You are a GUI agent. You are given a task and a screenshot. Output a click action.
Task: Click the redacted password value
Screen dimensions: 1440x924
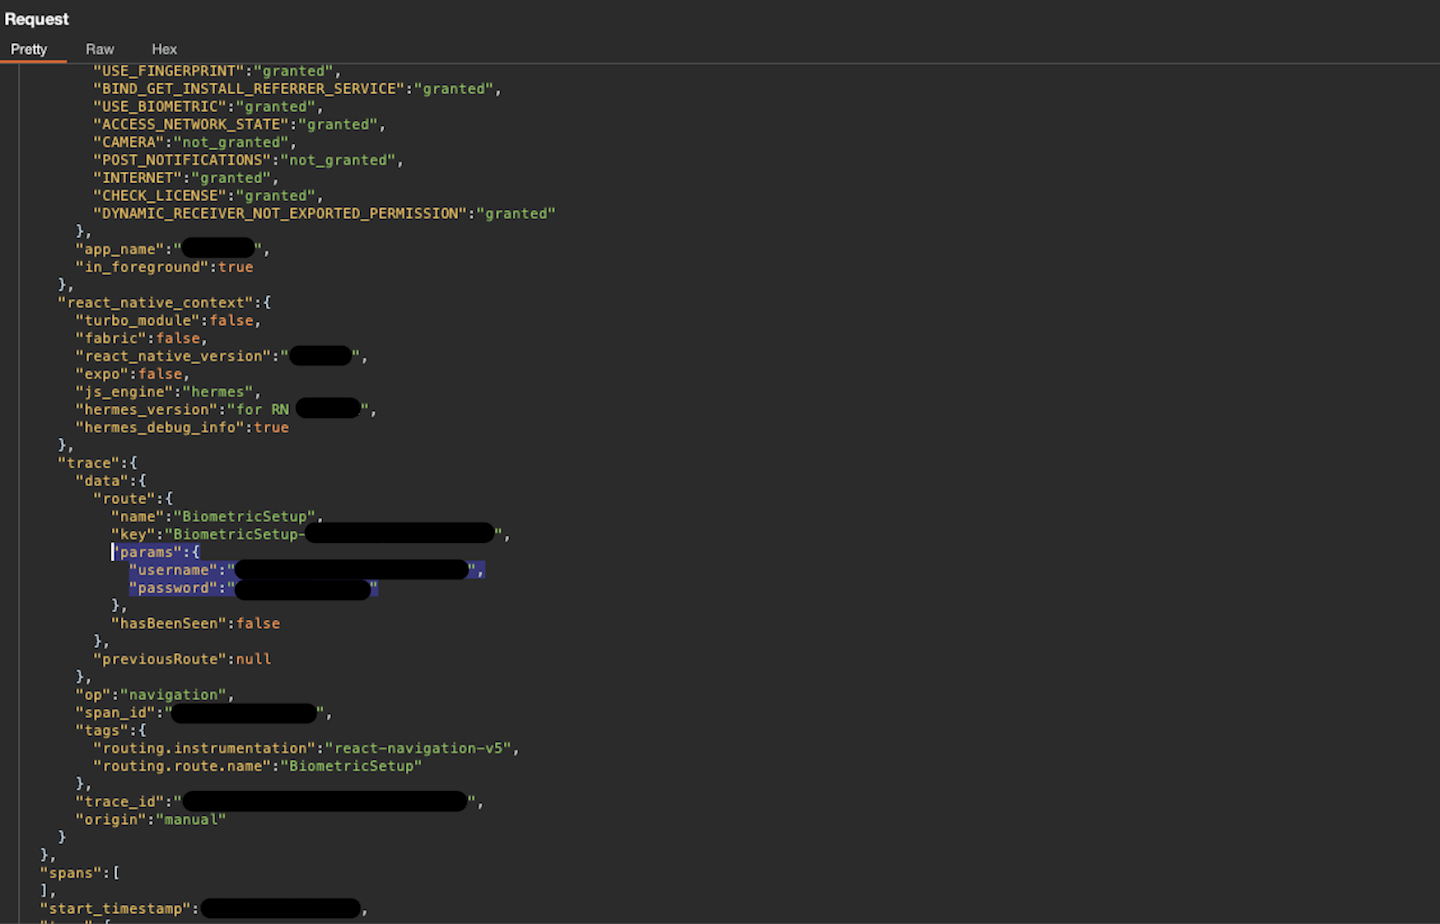(x=300, y=588)
